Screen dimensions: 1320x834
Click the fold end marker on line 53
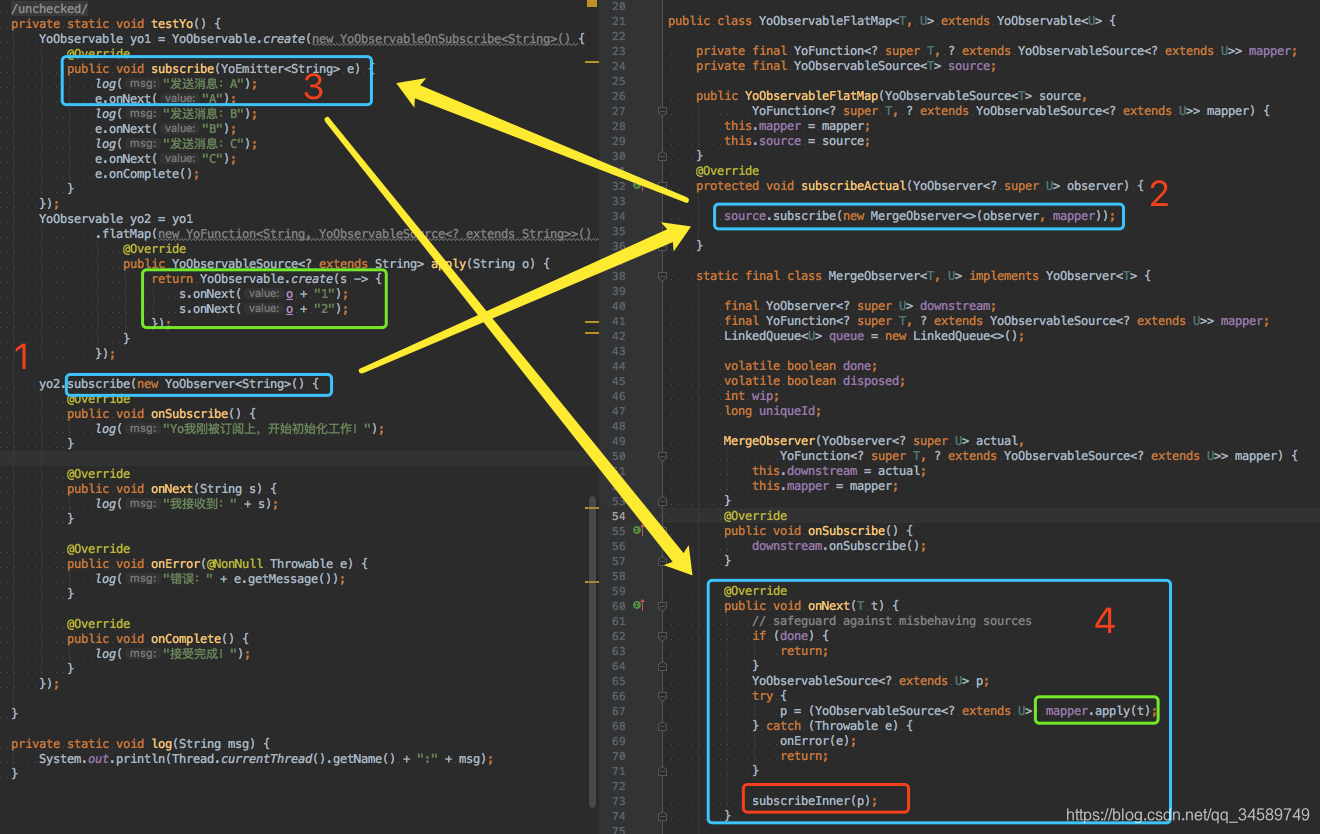click(662, 501)
